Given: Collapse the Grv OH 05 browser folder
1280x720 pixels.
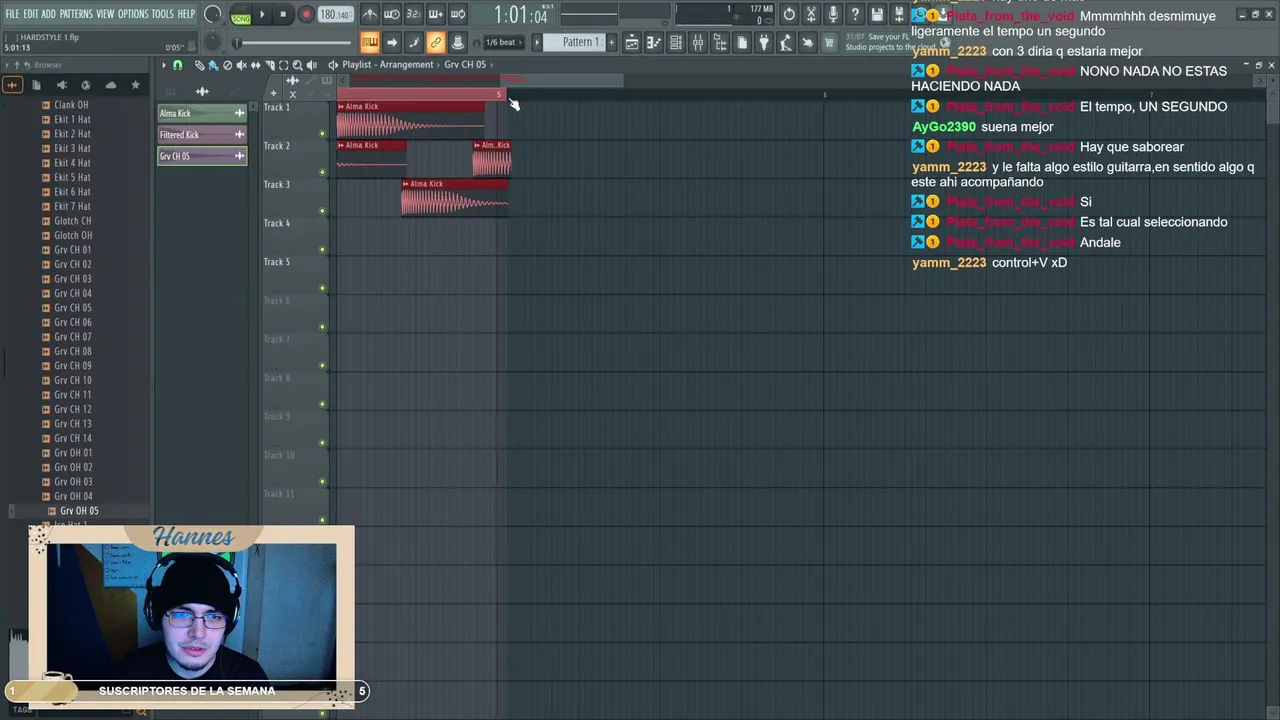Looking at the screenshot, I should (x=80, y=511).
